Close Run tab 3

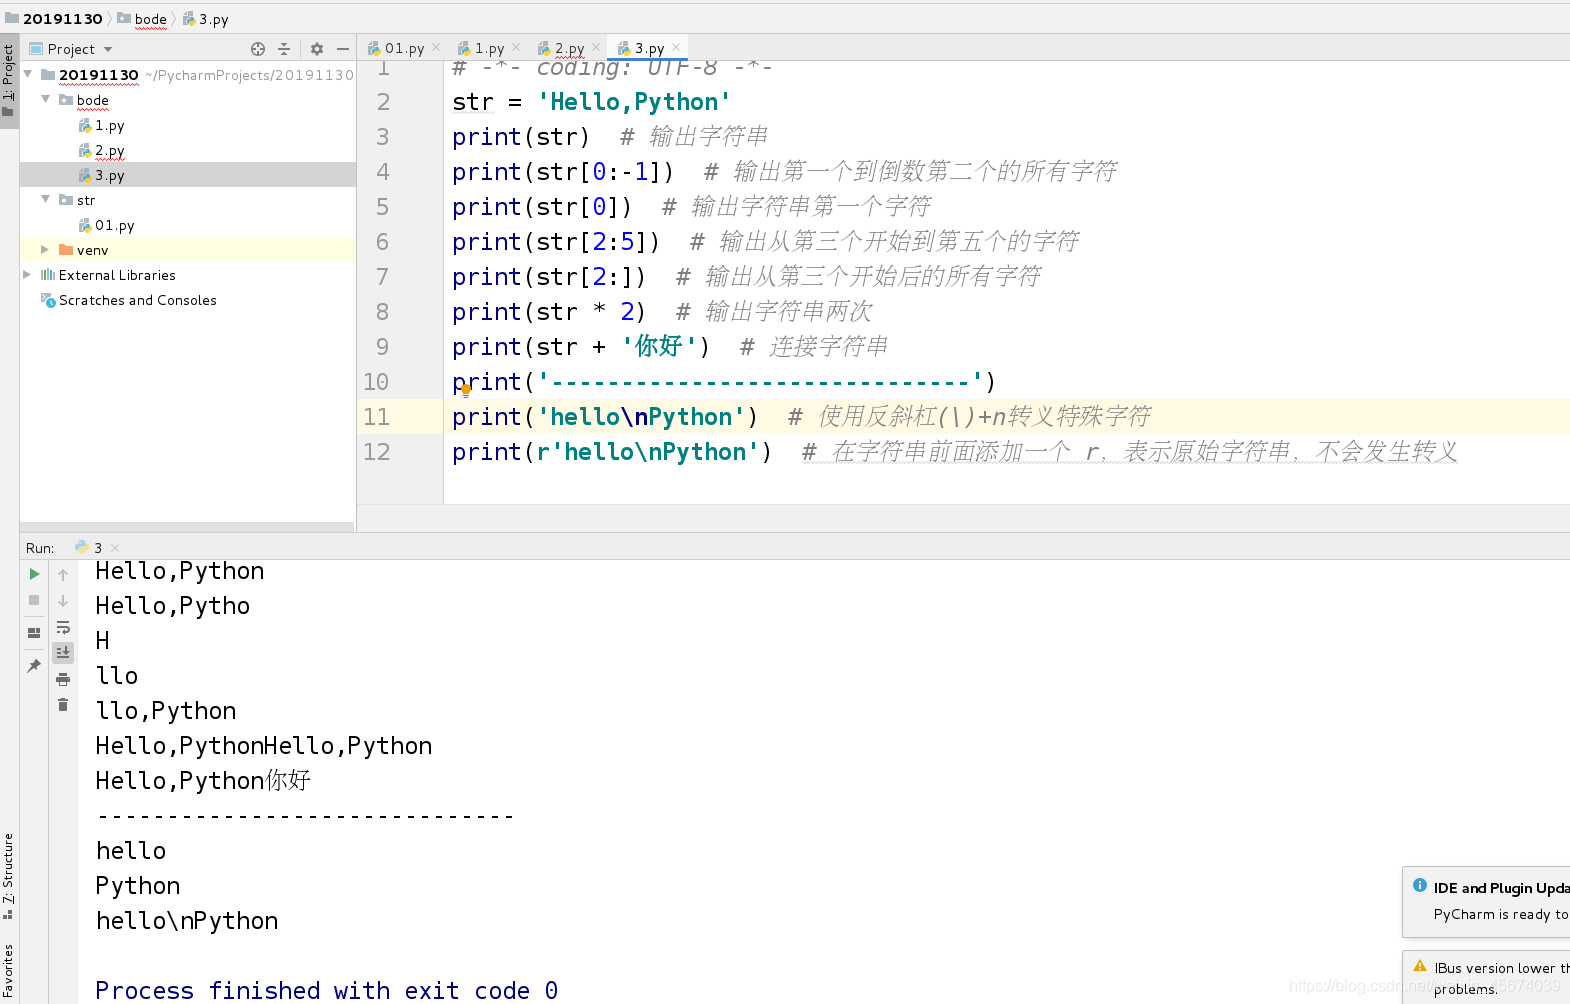[115, 548]
